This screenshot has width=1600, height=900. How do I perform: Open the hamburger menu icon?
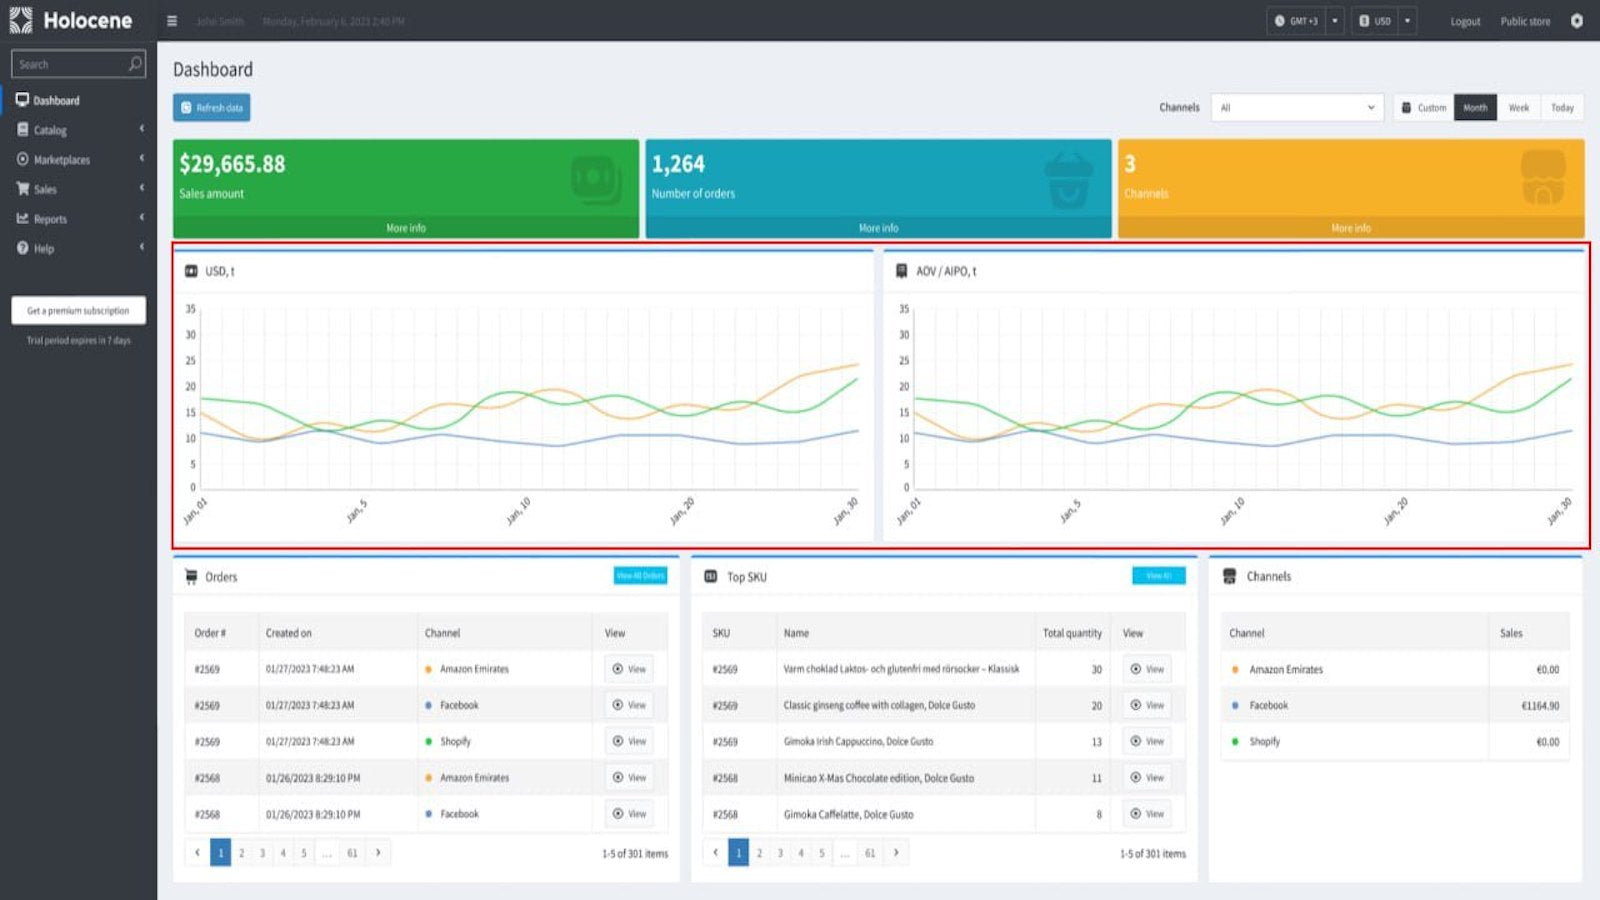[172, 21]
